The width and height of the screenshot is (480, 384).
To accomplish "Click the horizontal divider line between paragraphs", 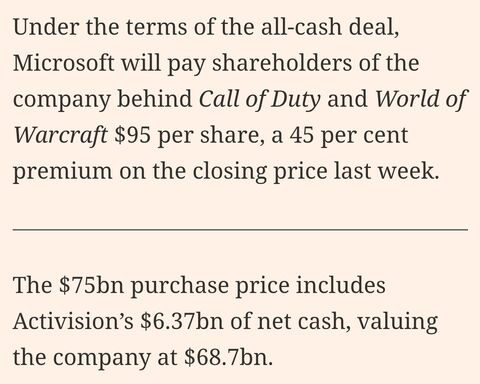I will coord(240,229).
